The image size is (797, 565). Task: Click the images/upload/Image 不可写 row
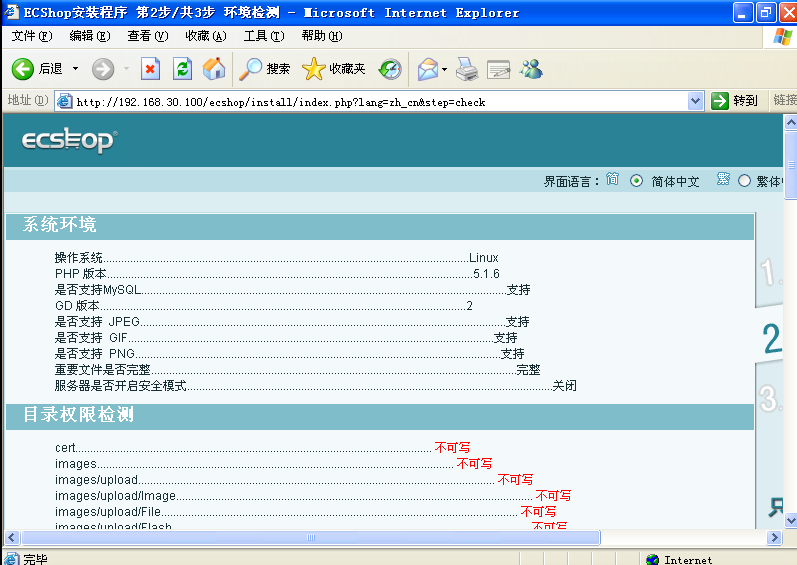click(x=313, y=495)
